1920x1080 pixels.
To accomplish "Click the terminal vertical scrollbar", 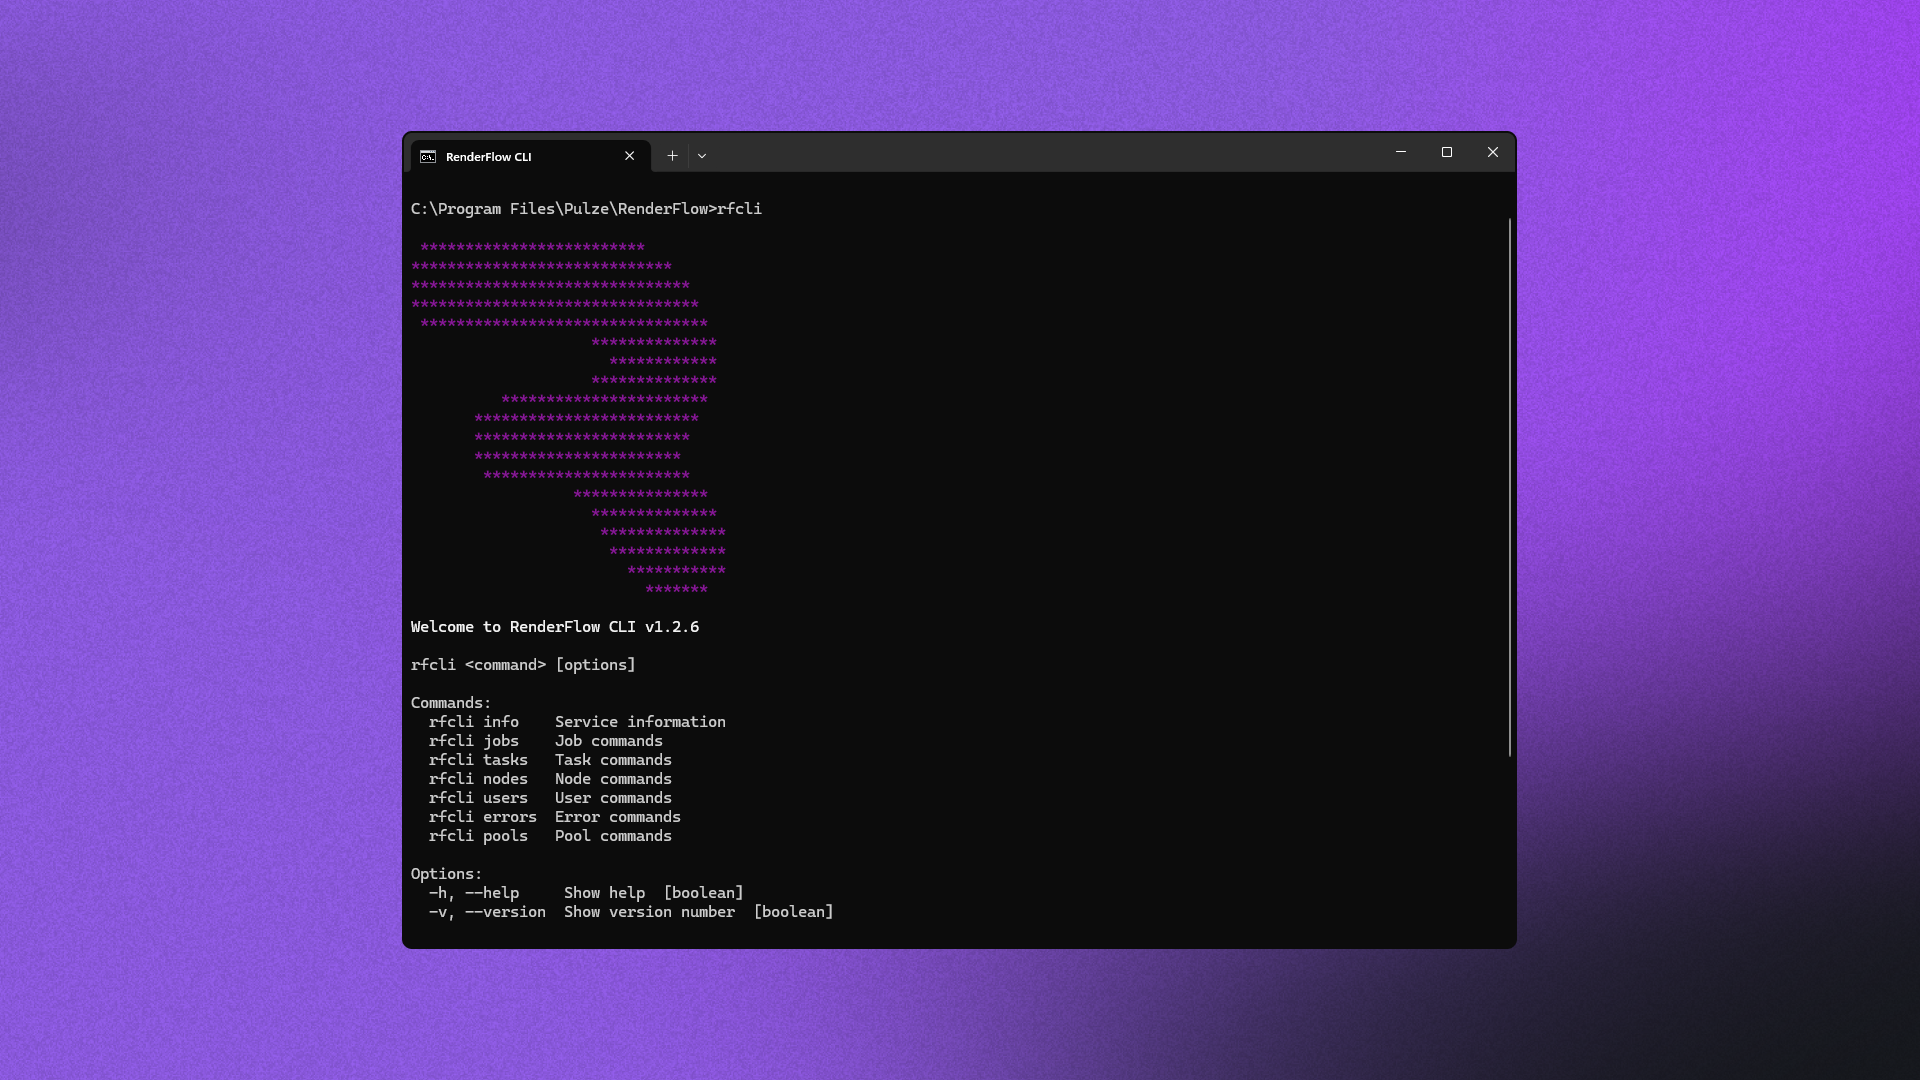I will [1509, 487].
